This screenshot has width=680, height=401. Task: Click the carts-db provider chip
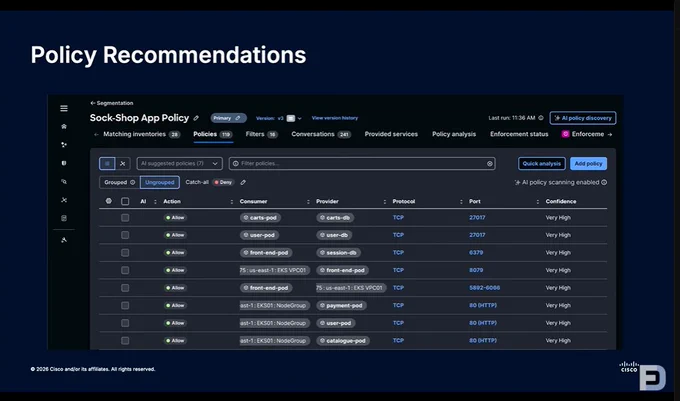click(335, 218)
